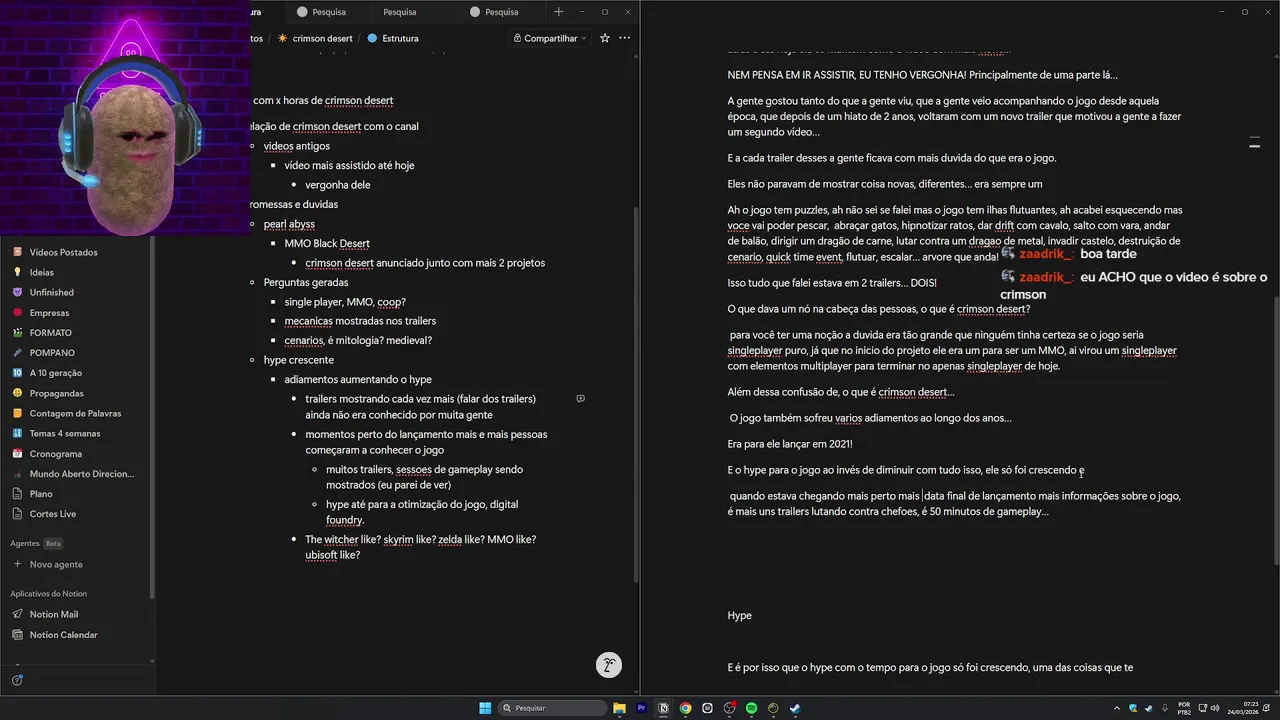Click the A 10 geração icon
This screenshot has height=720, width=1280.
coord(17,373)
